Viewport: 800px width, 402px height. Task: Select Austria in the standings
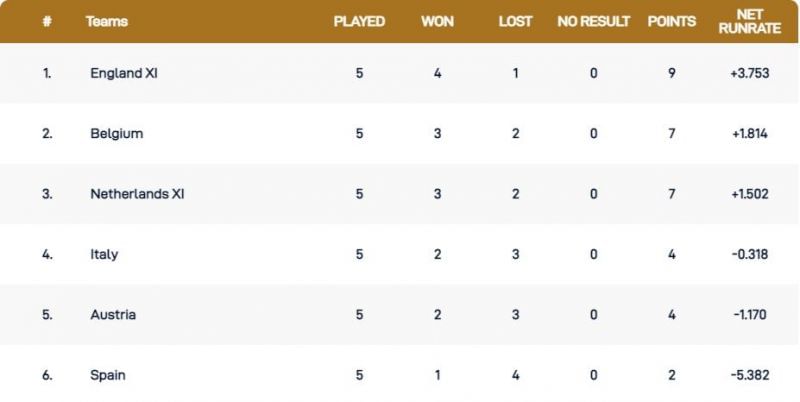click(113, 315)
